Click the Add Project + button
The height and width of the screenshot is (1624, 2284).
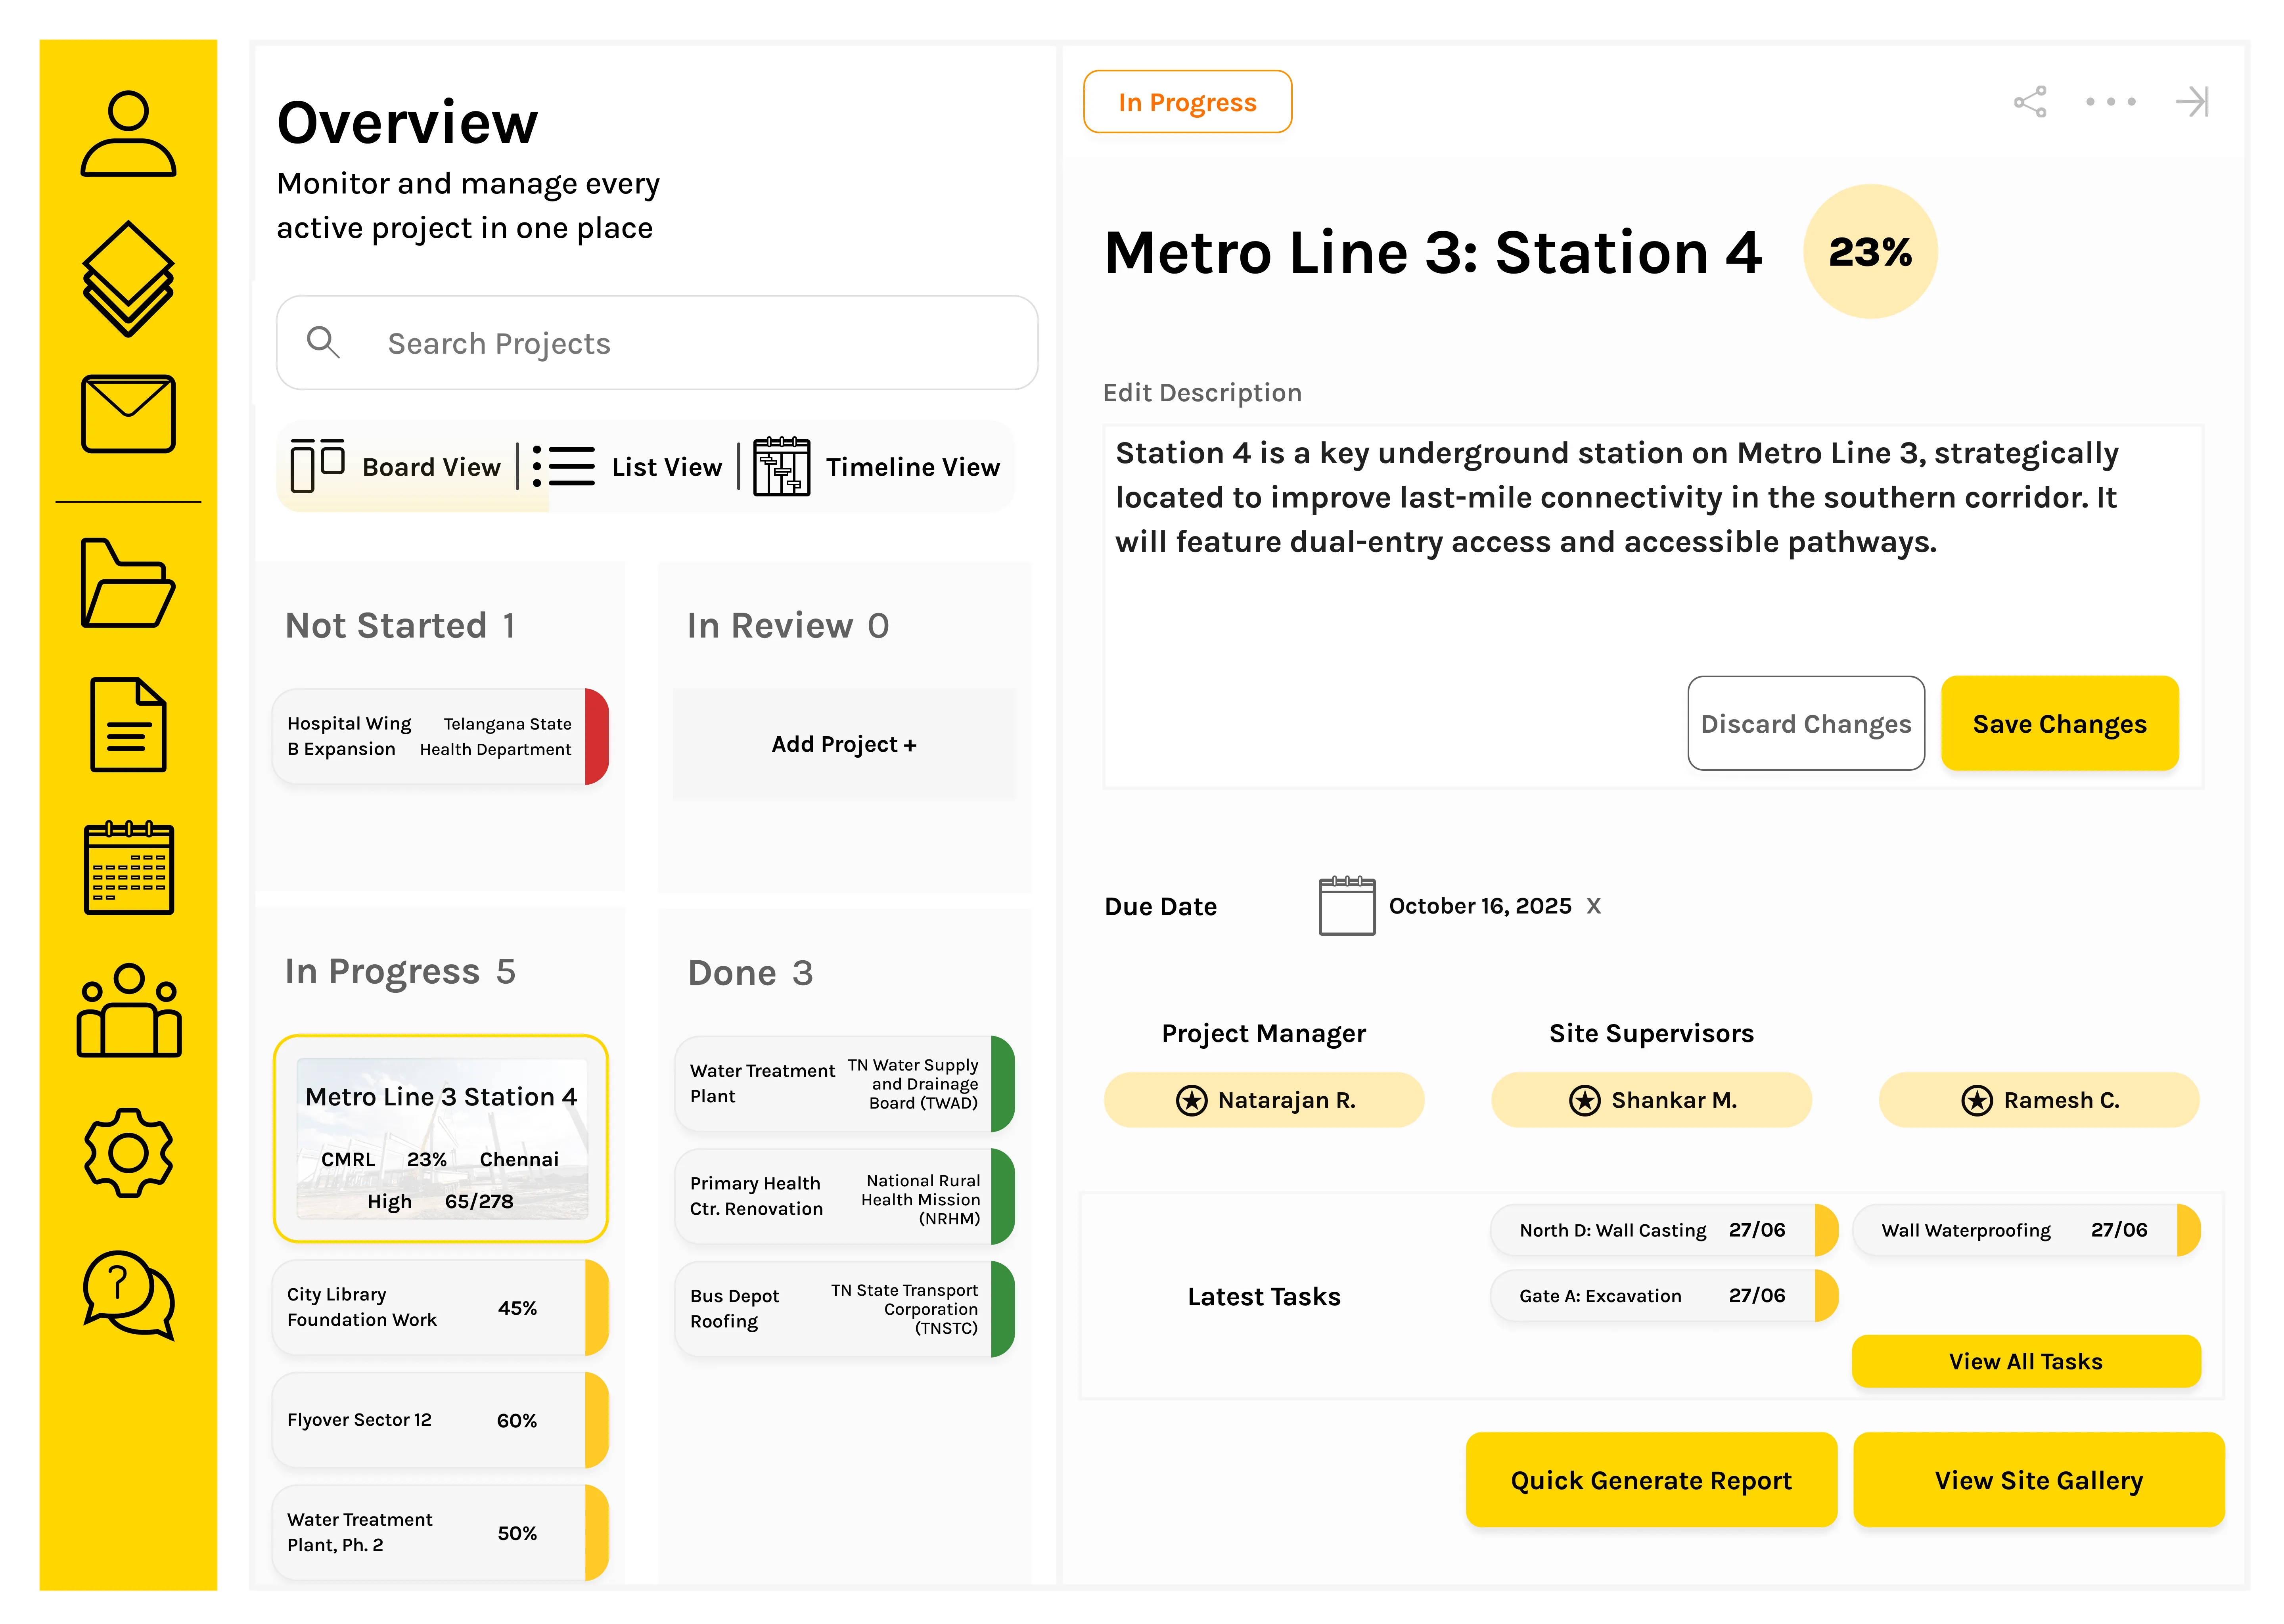coord(844,744)
